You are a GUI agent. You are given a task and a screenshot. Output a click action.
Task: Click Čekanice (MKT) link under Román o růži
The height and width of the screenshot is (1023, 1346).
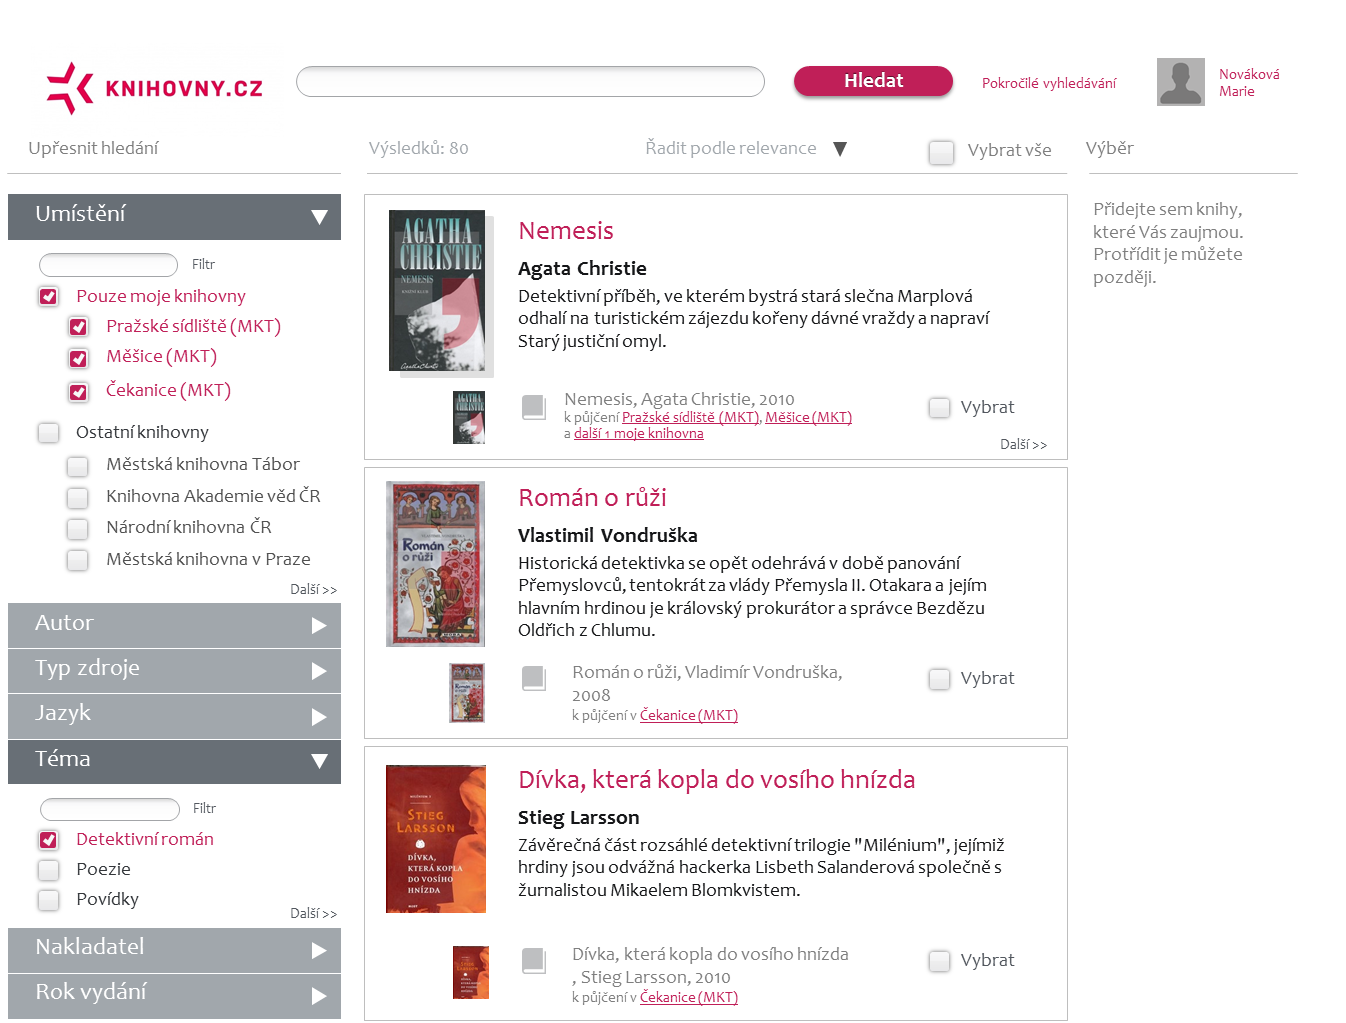(689, 715)
